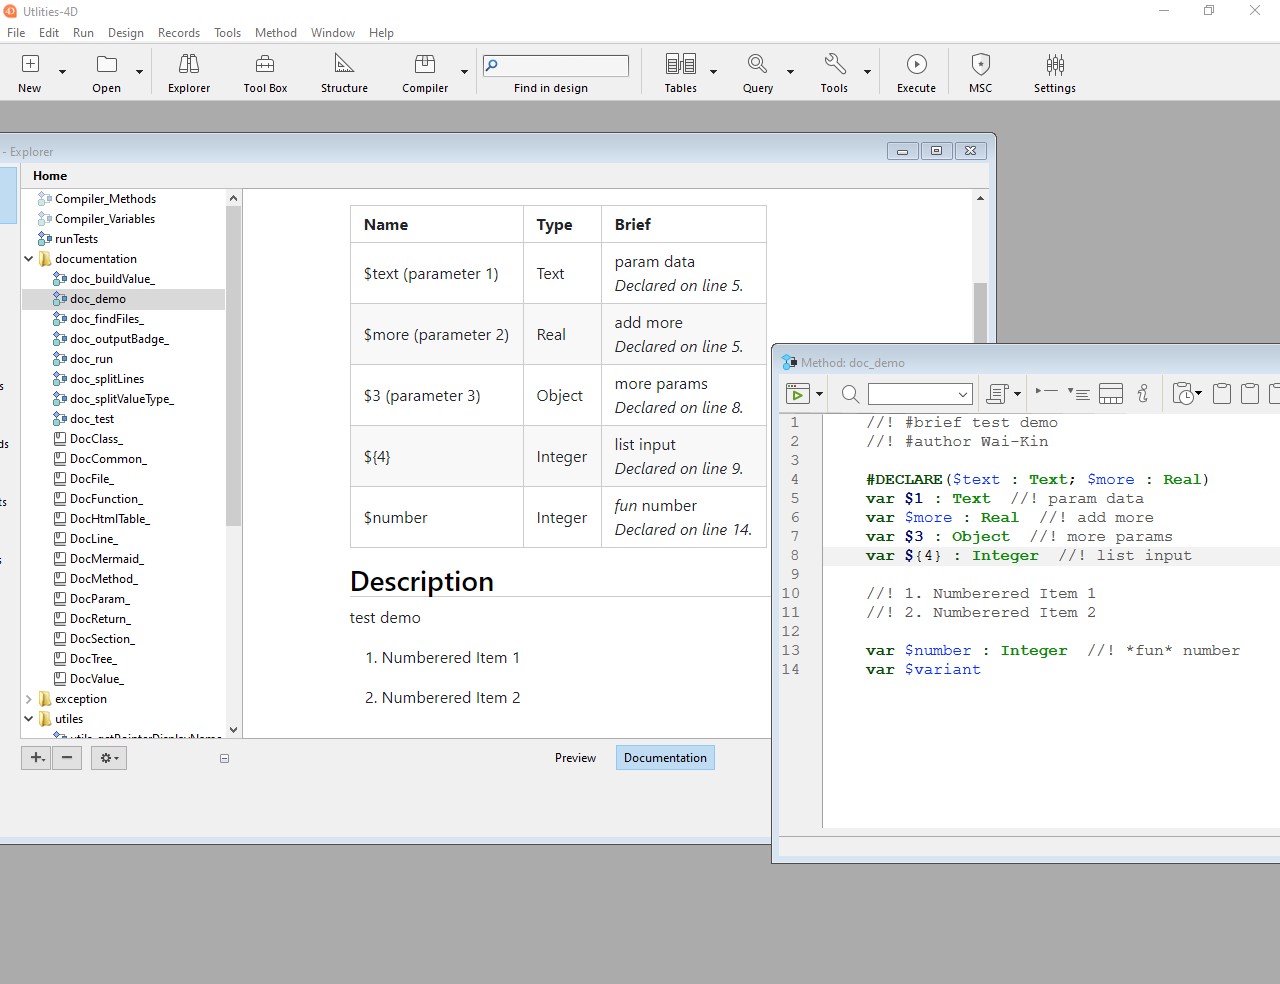Expand the exception folder
This screenshot has width=1280, height=984.
(x=29, y=699)
